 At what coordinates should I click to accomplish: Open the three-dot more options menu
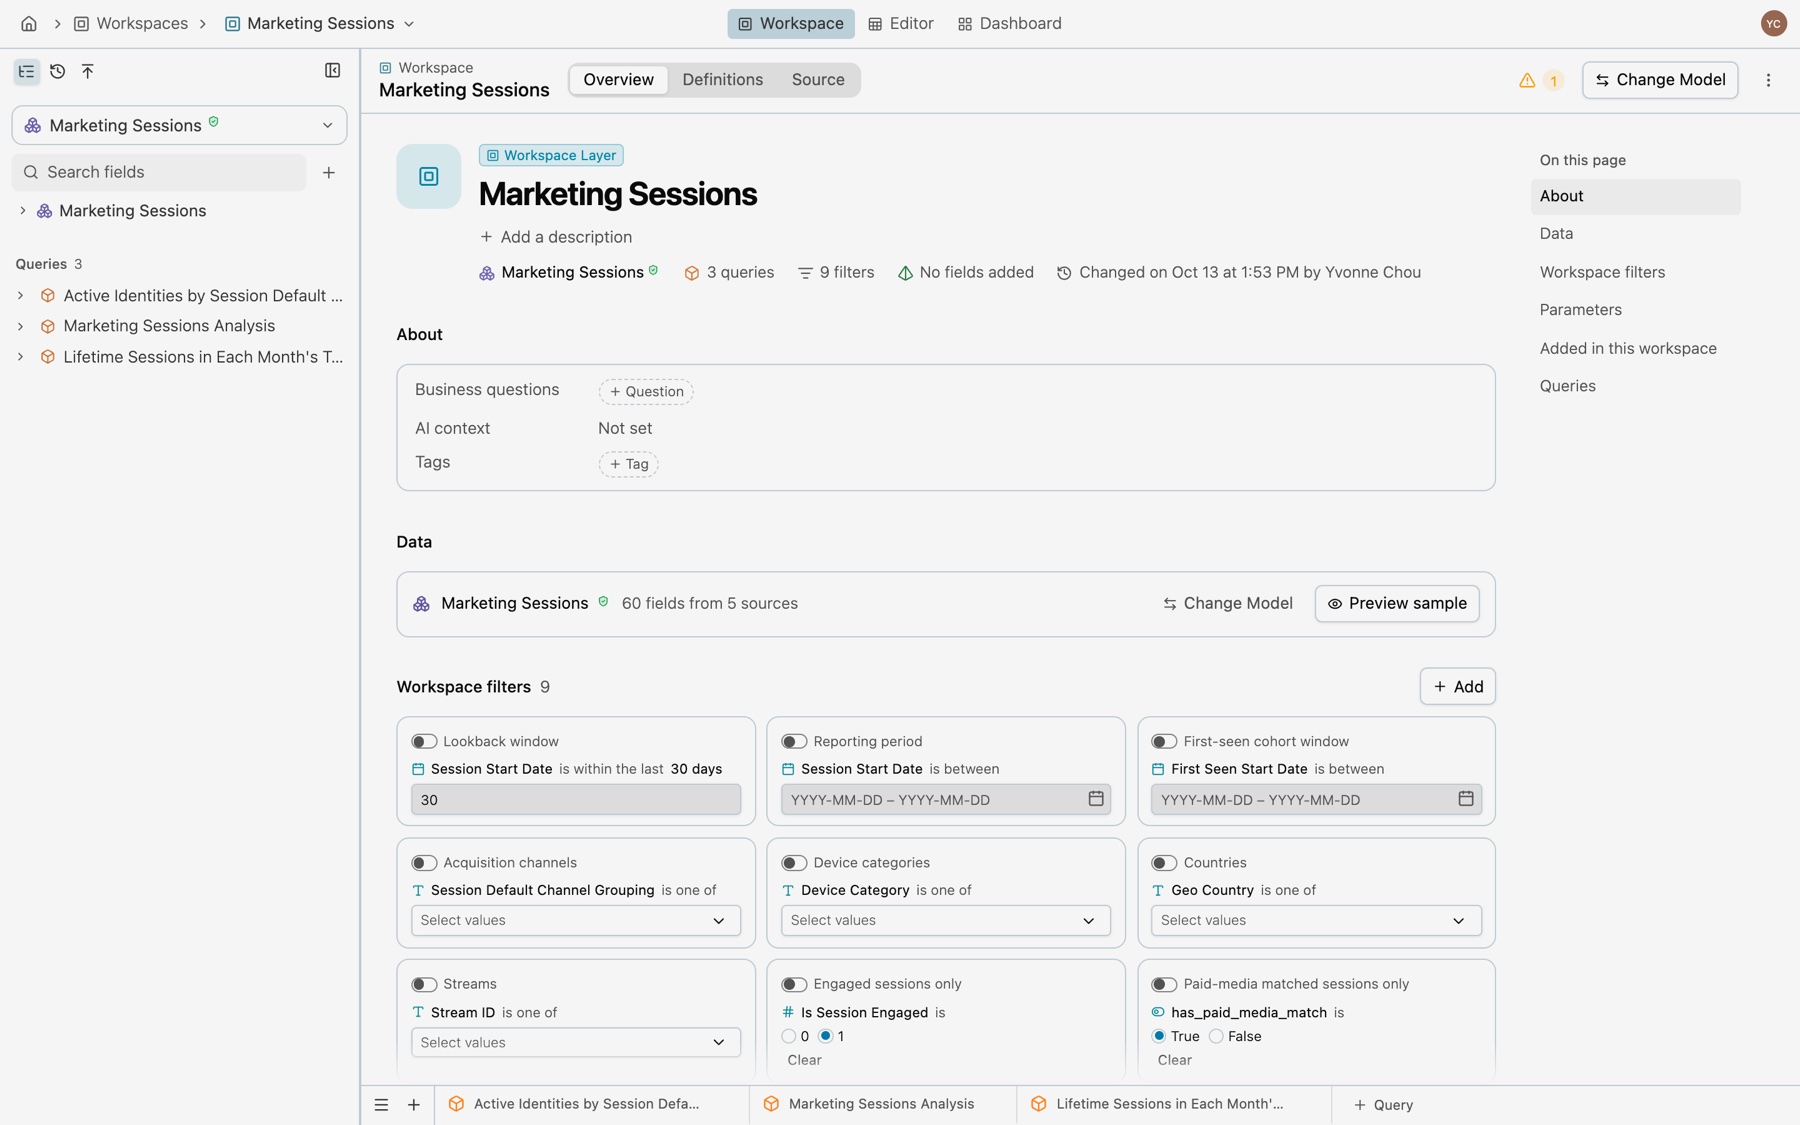(x=1768, y=80)
